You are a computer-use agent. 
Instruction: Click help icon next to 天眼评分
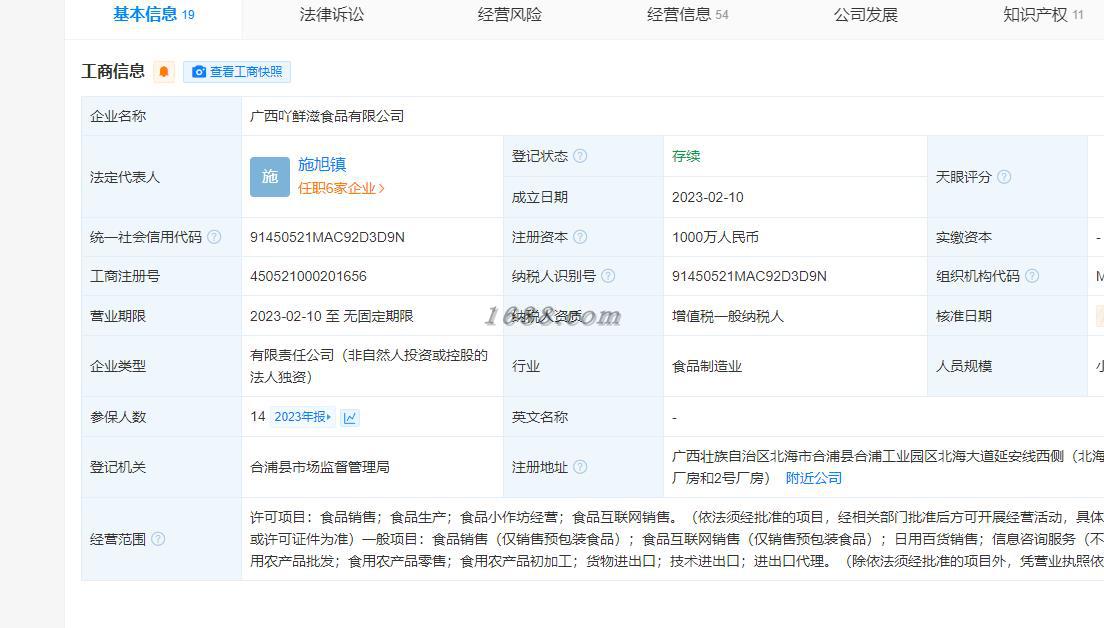1004,177
